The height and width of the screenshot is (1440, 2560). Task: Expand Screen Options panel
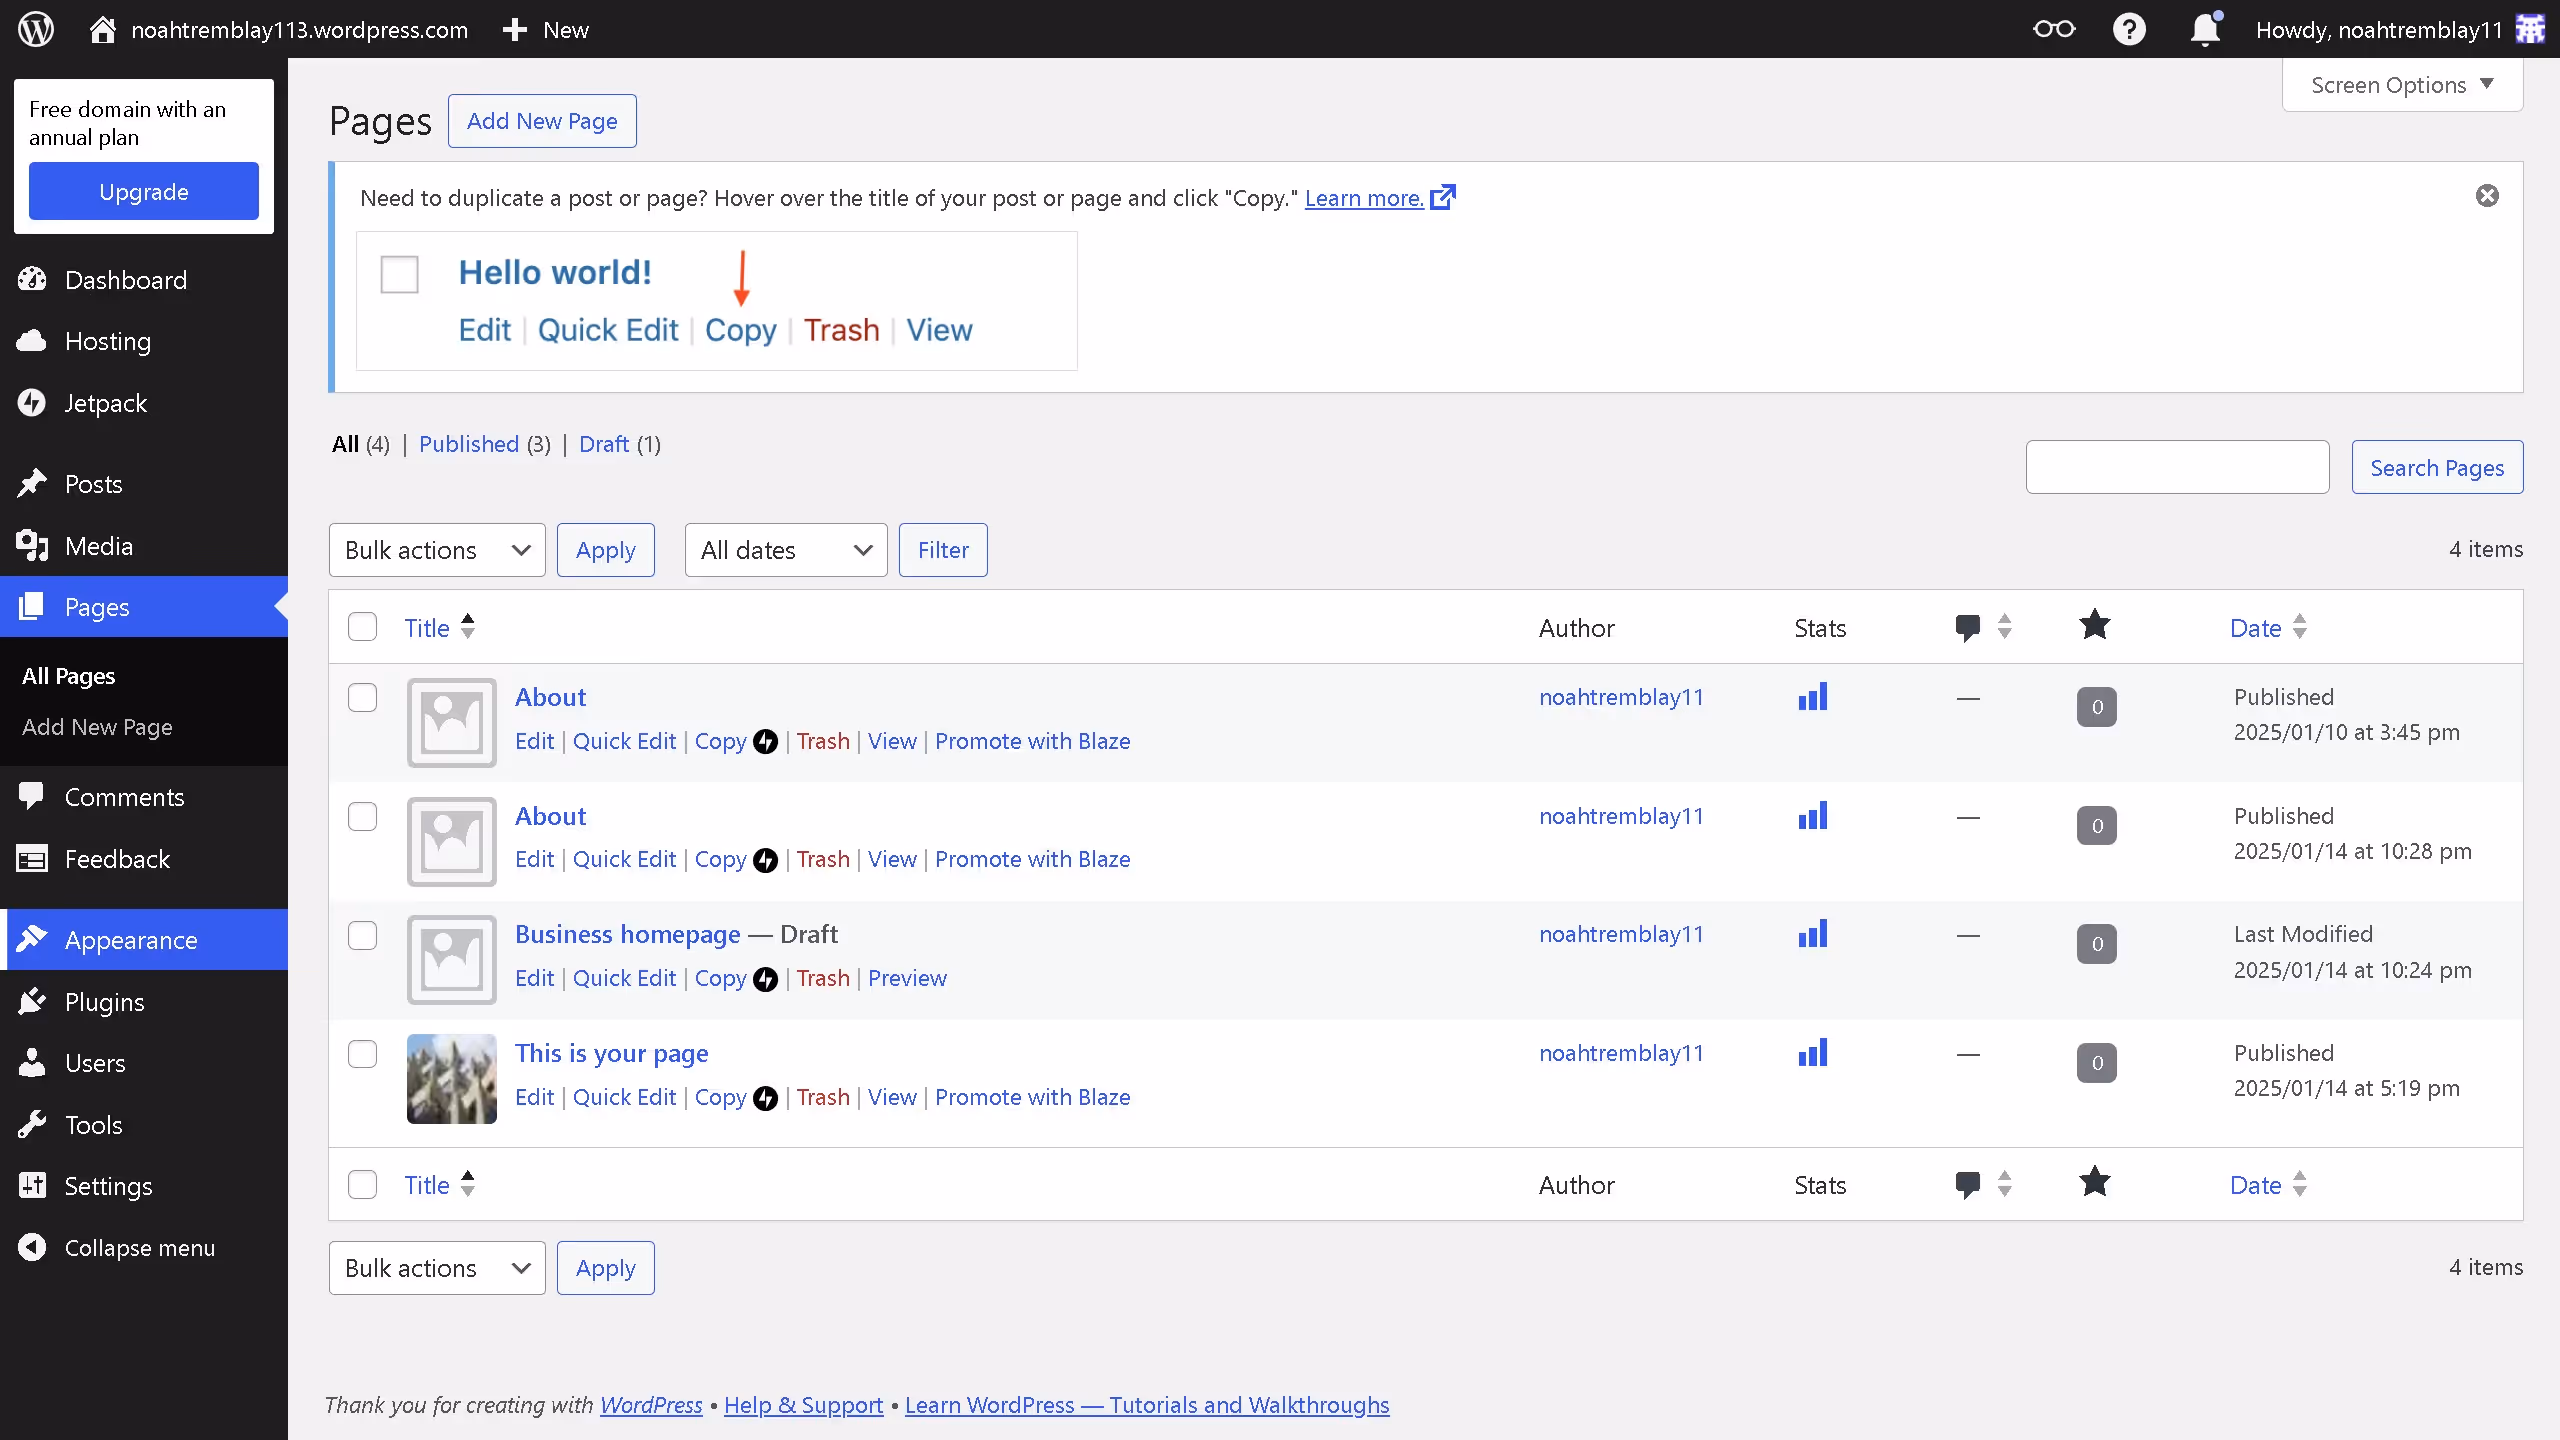[x=2402, y=85]
